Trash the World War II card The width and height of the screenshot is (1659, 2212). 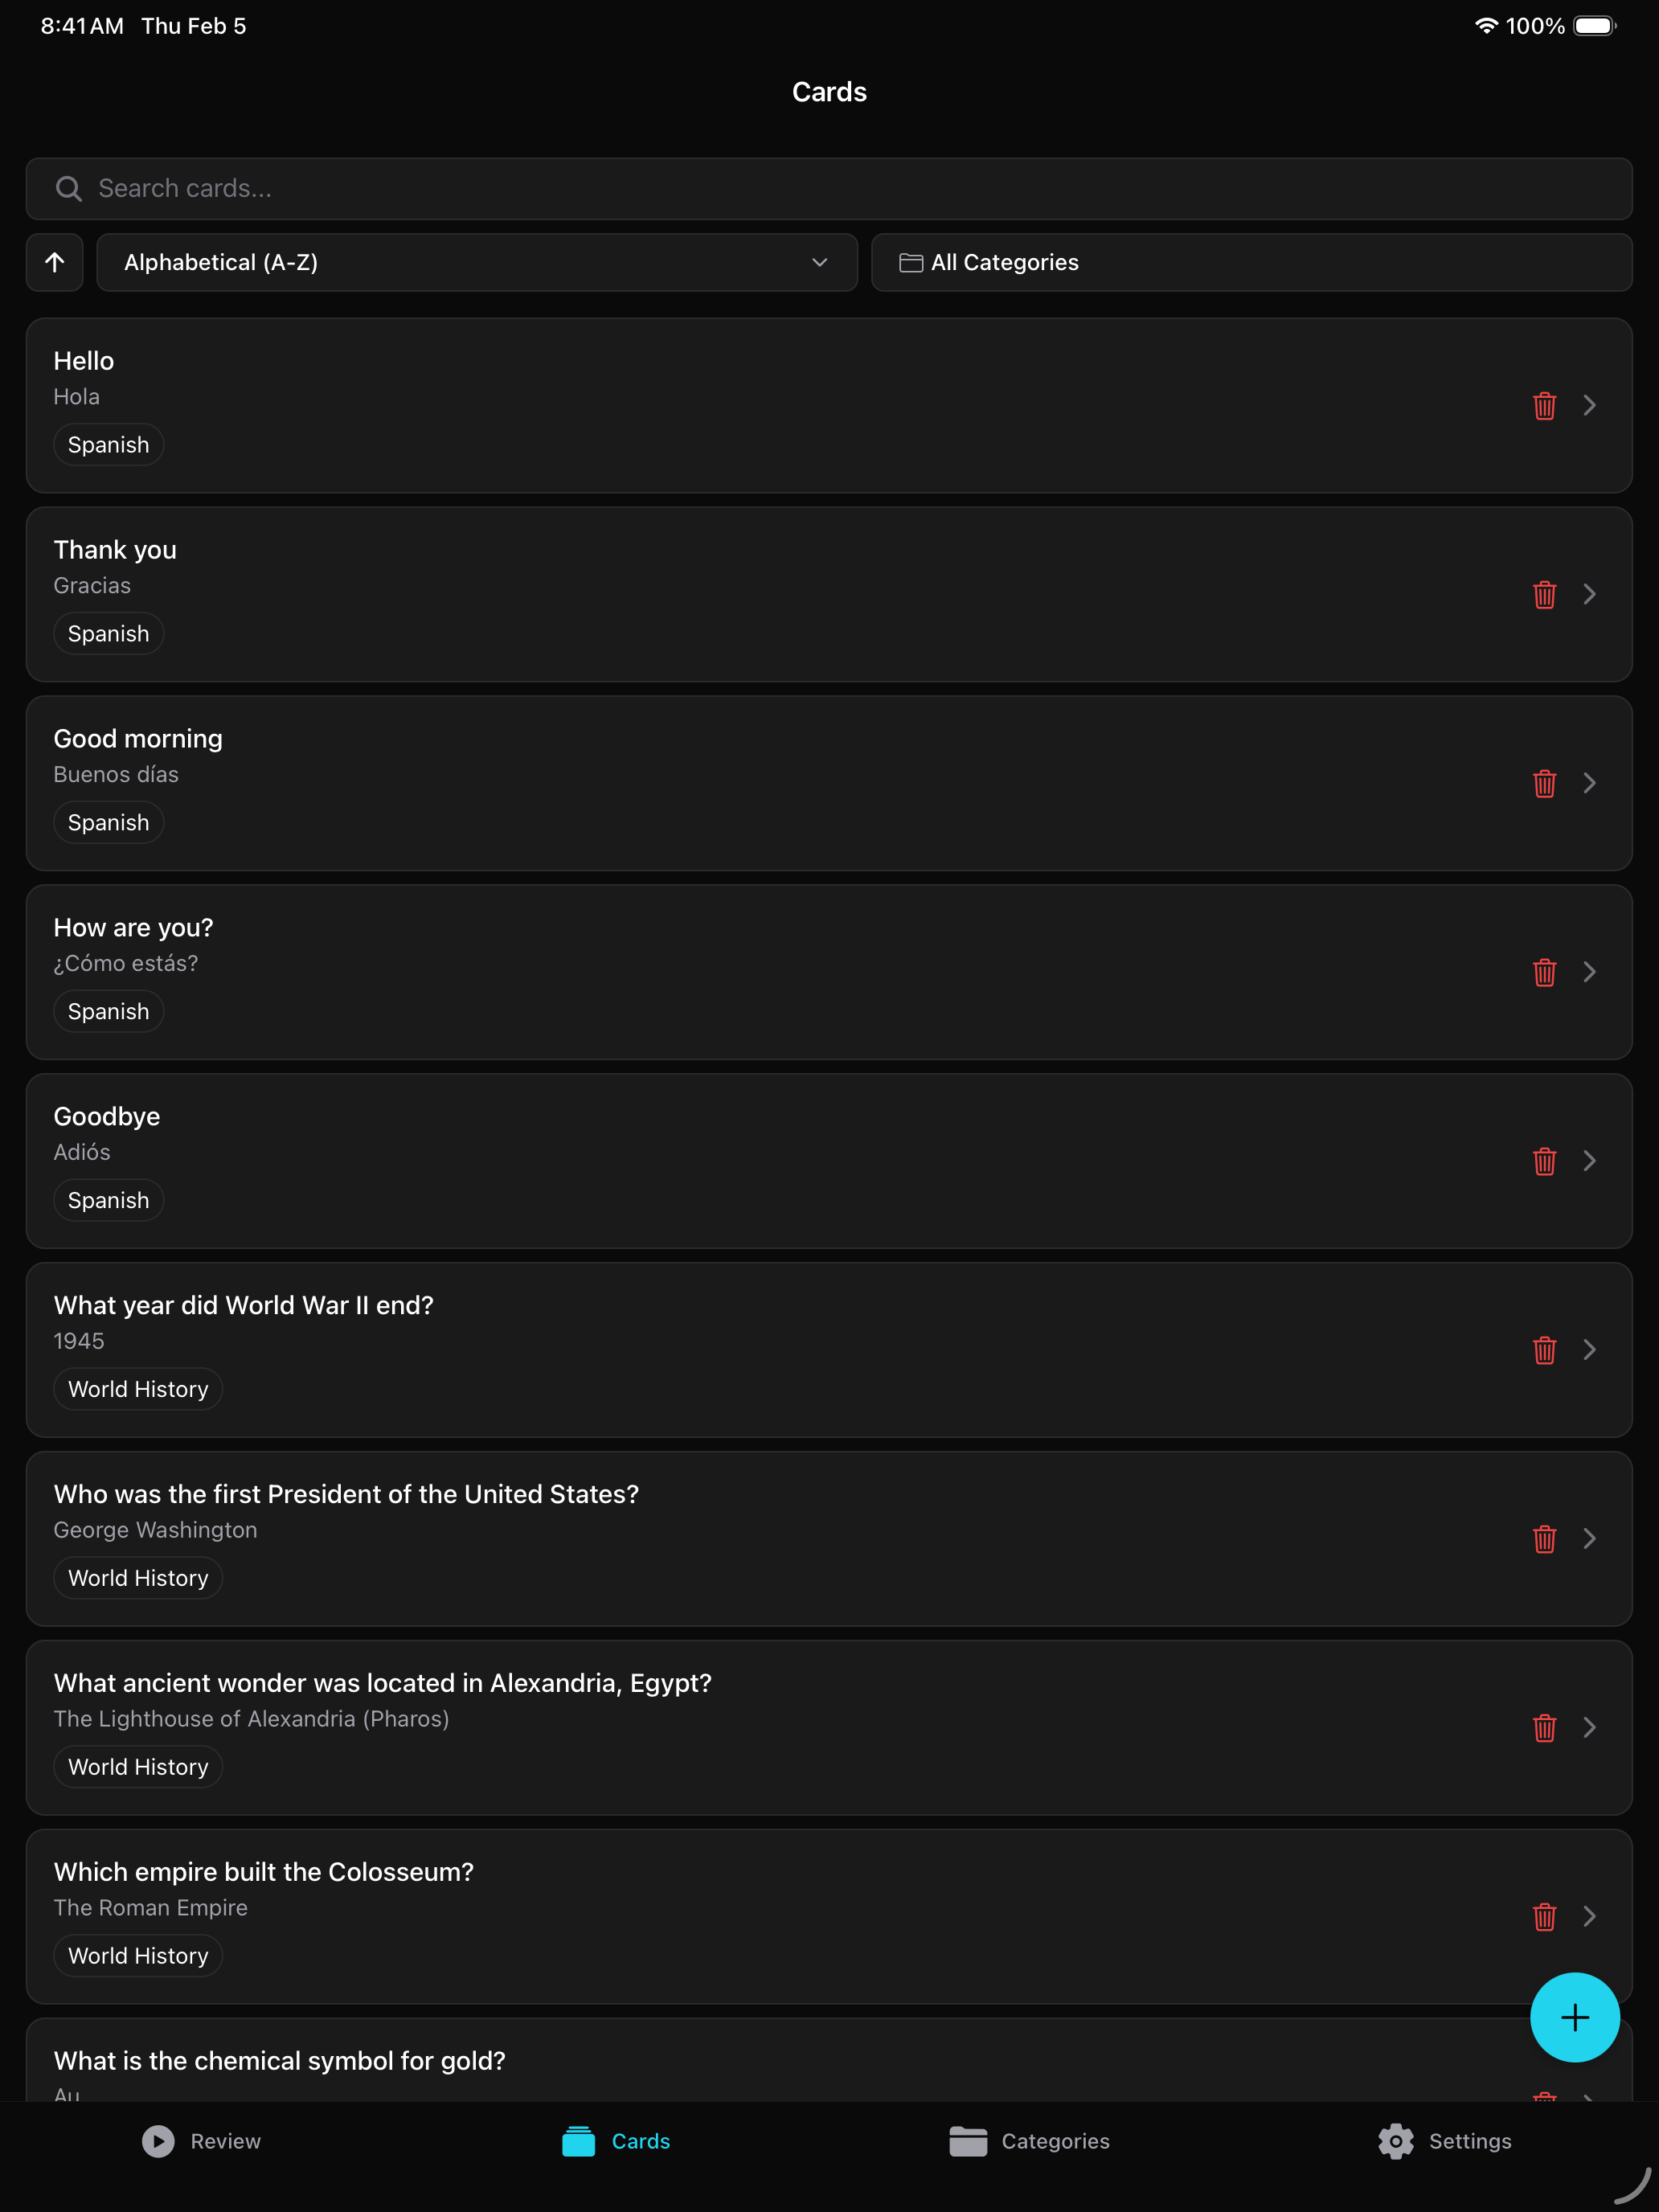[x=1544, y=1350]
